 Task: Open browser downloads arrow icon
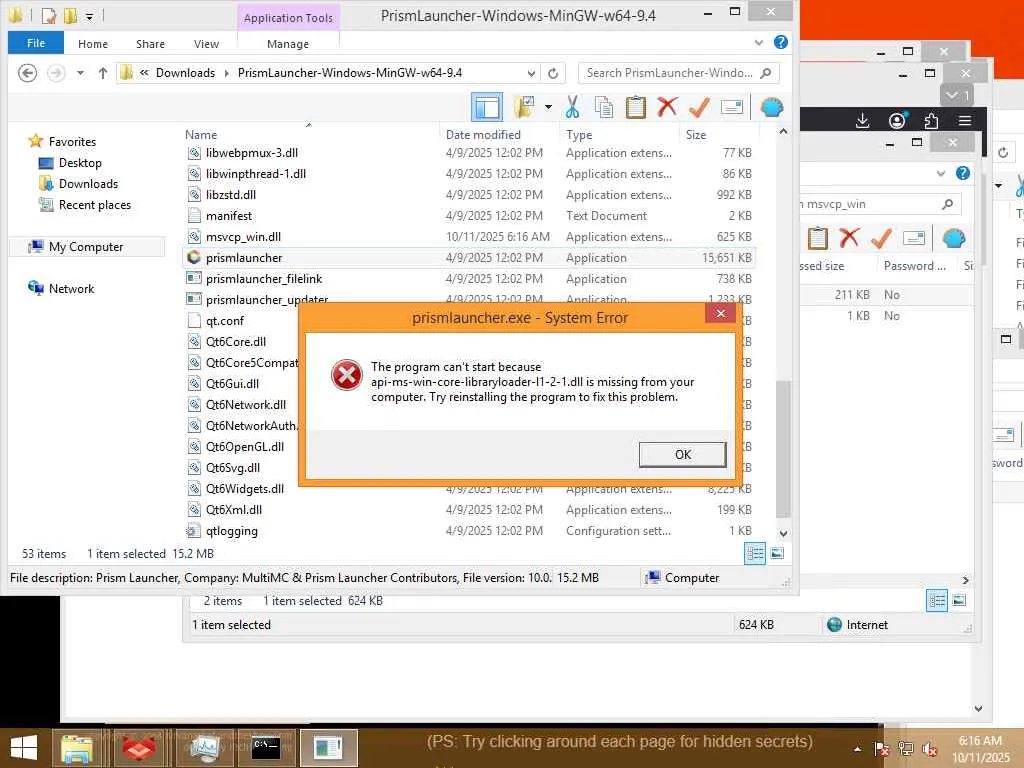pos(862,121)
